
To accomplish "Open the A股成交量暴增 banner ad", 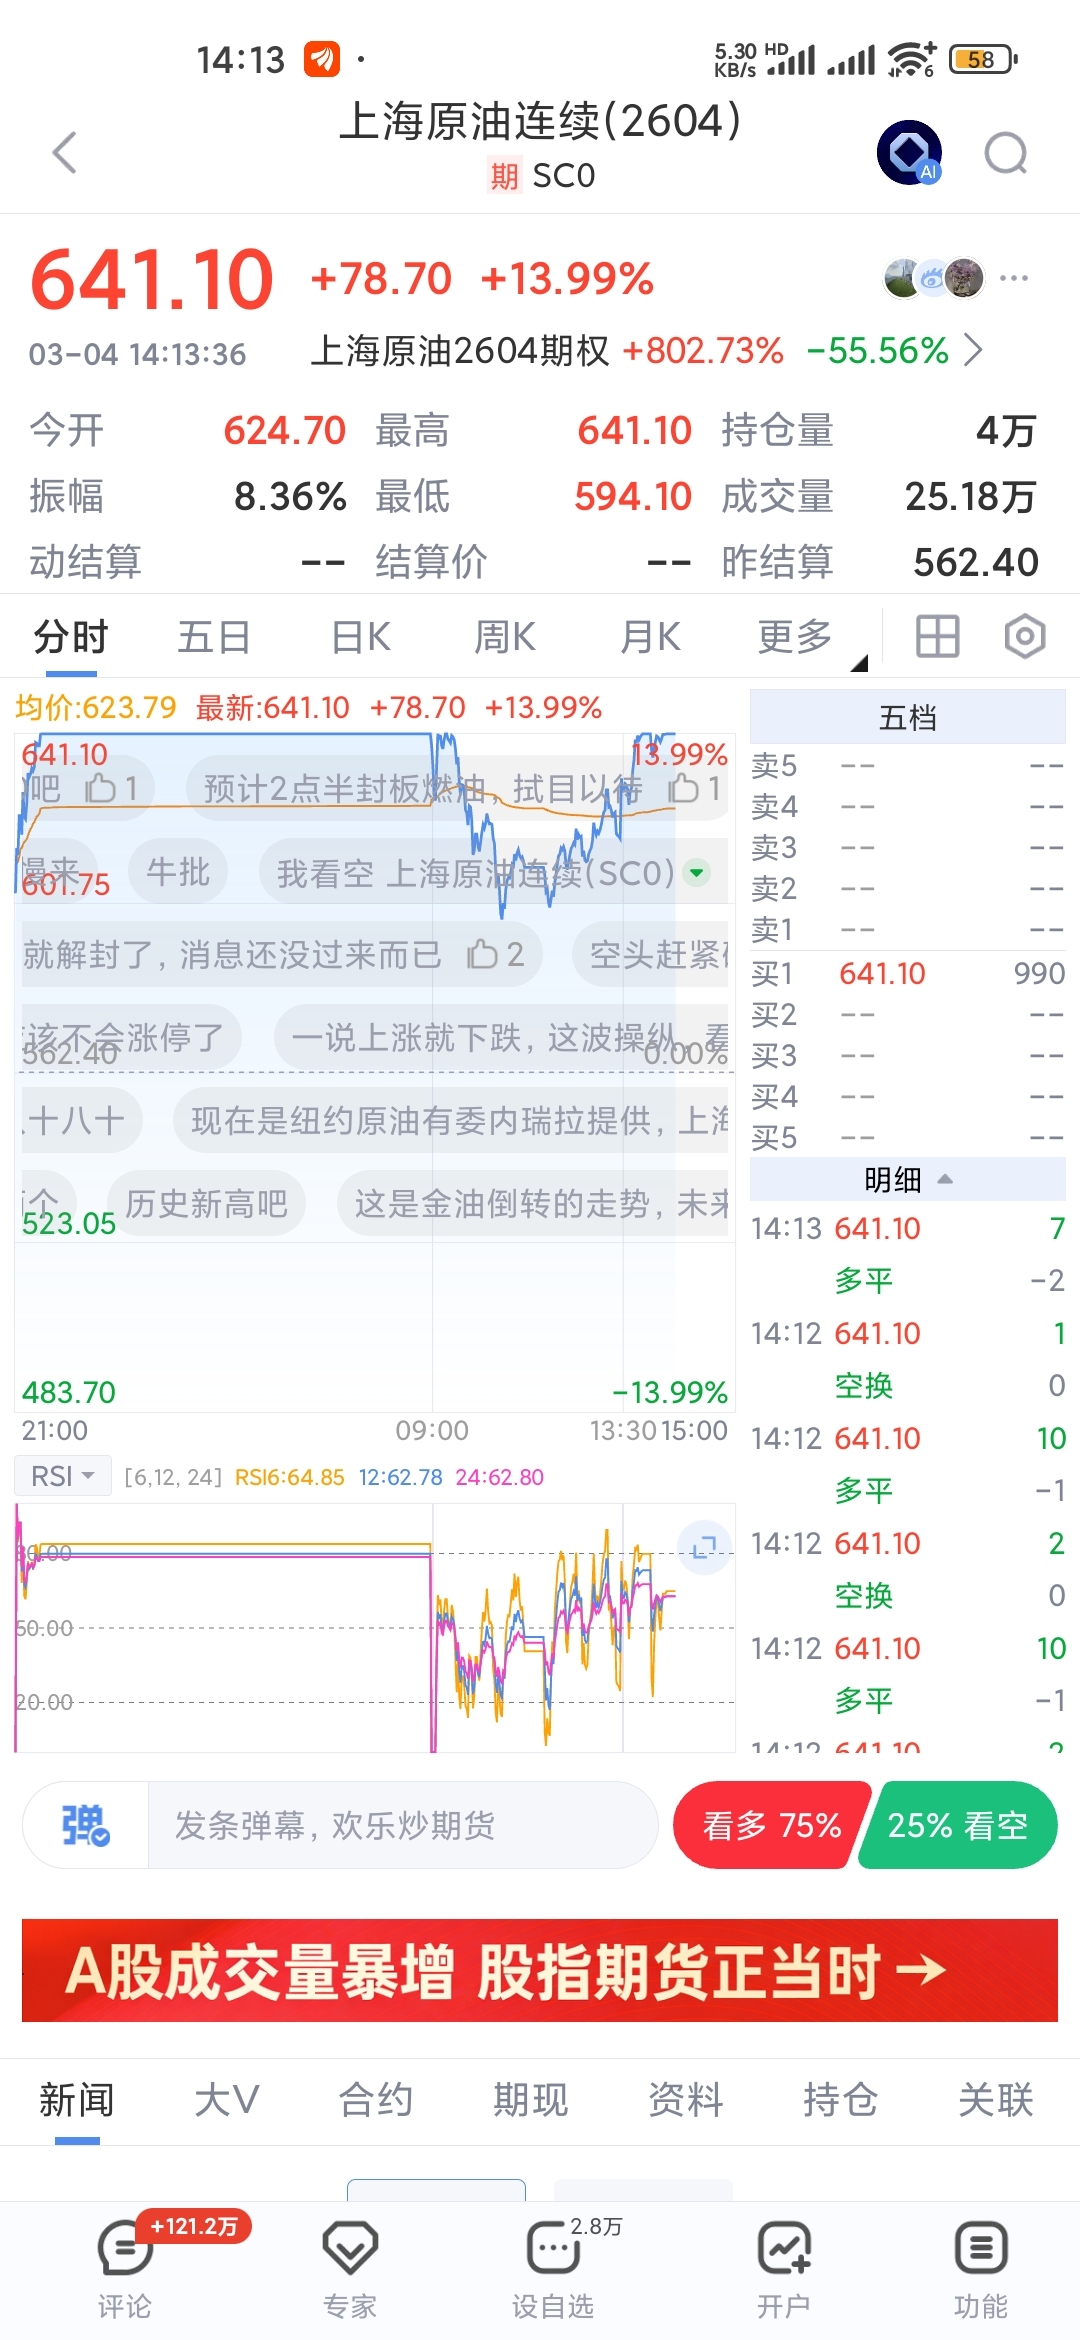I will tap(540, 1970).
